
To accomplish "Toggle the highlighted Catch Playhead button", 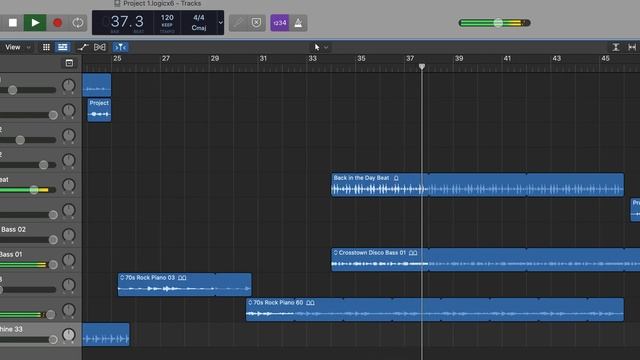I will click(120, 47).
